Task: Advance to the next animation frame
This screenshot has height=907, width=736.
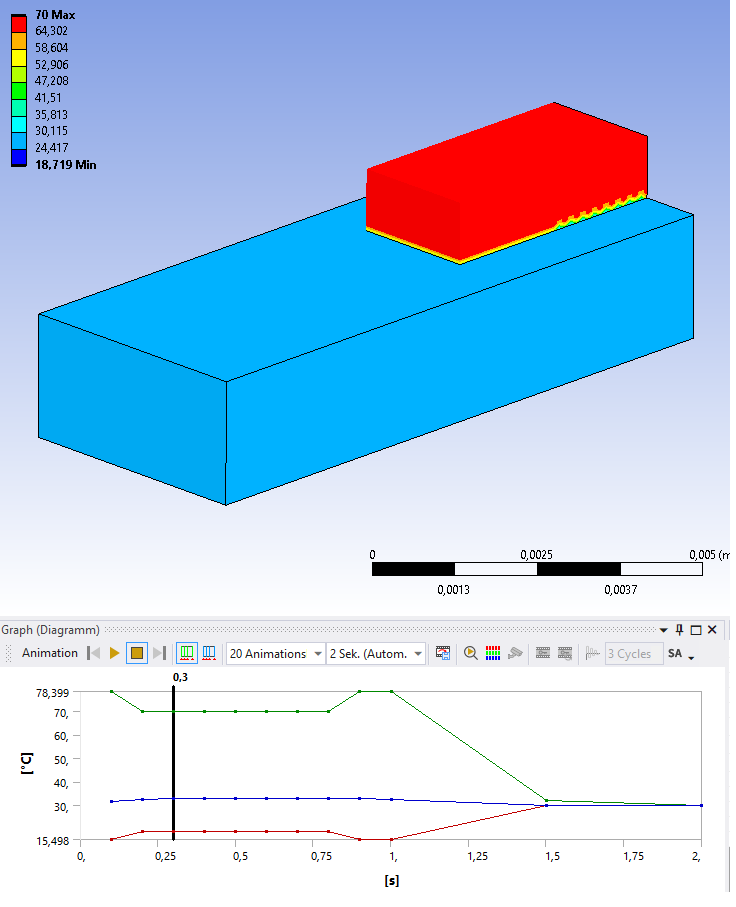Action: click(160, 654)
